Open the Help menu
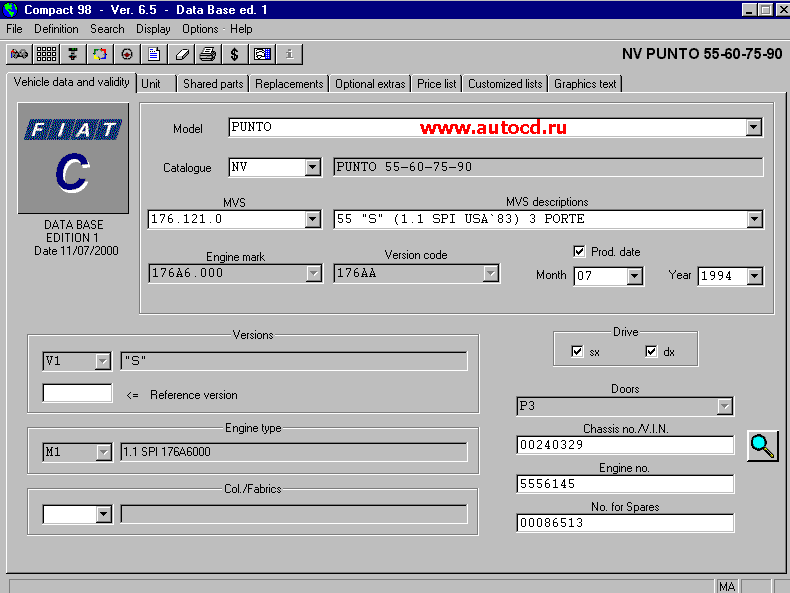 point(241,29)
